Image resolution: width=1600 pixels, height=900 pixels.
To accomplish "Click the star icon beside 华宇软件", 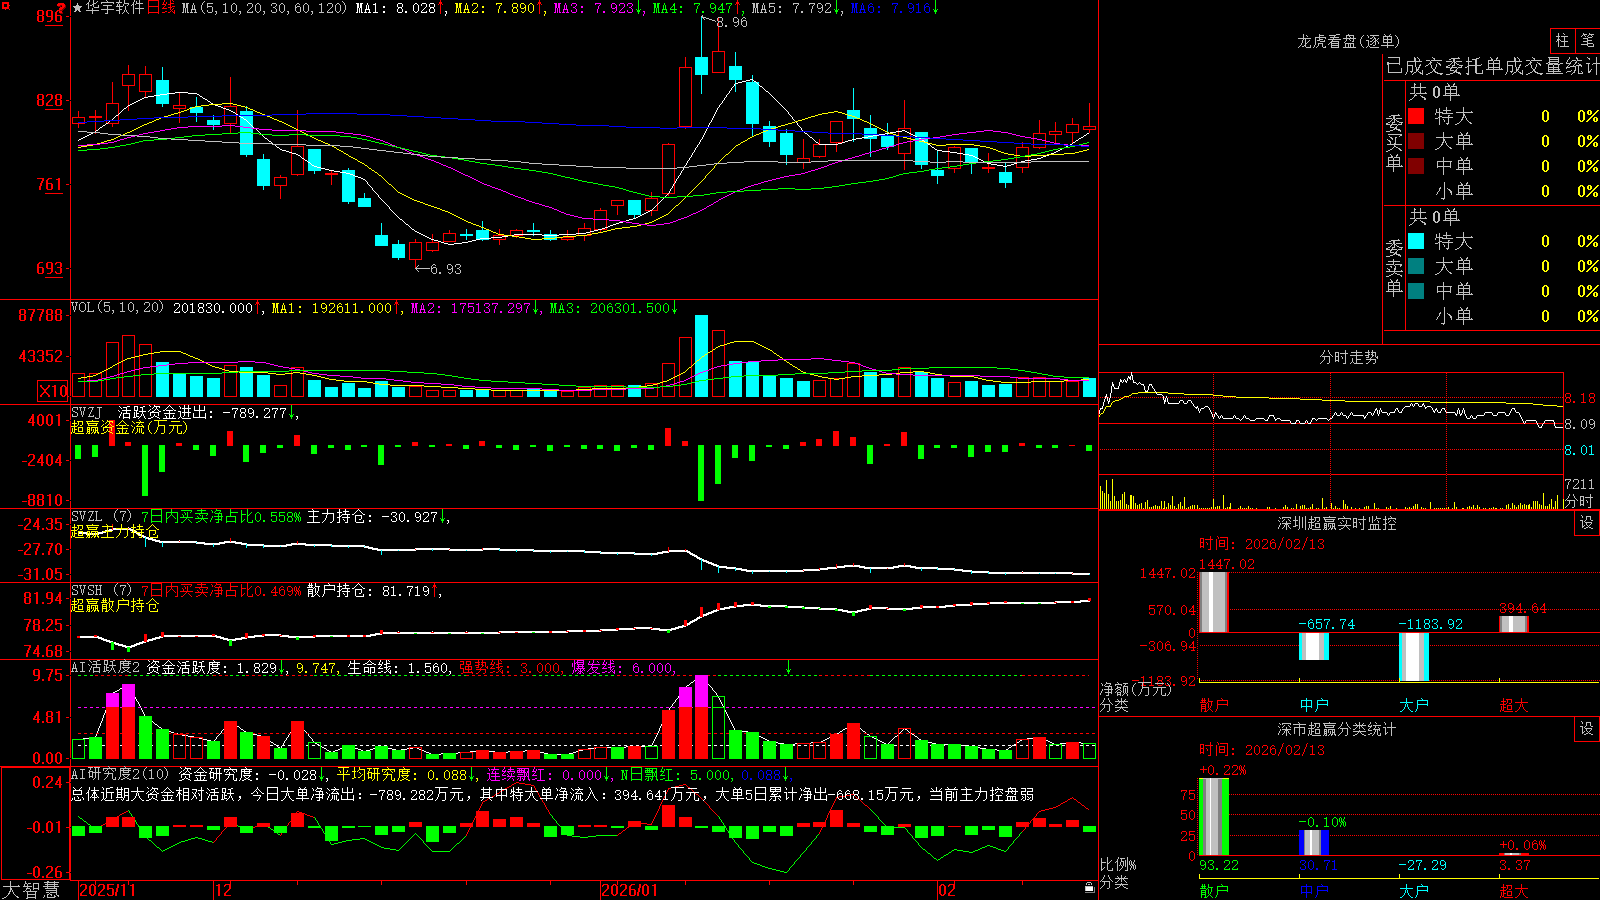I will (x=77, y=8).
